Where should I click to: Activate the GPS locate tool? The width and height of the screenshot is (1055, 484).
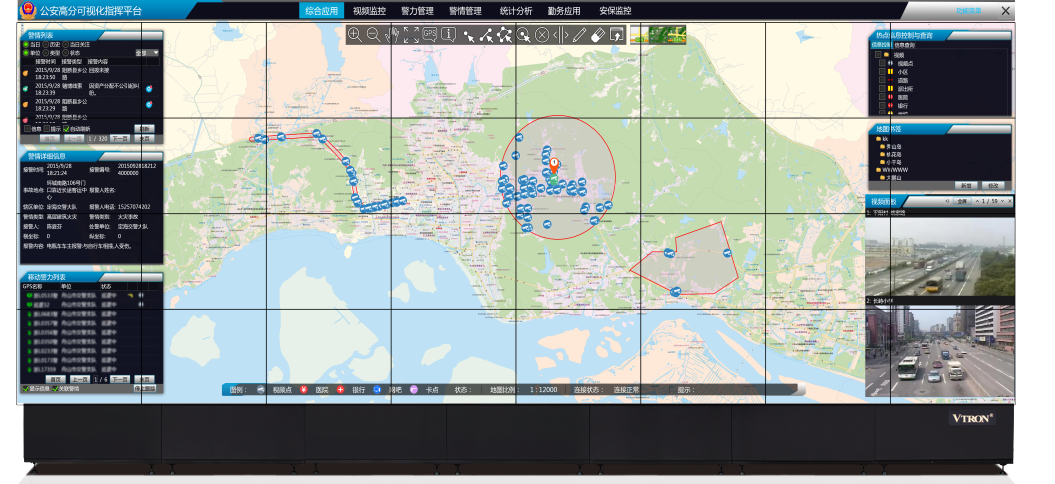(x=430, y=35)
